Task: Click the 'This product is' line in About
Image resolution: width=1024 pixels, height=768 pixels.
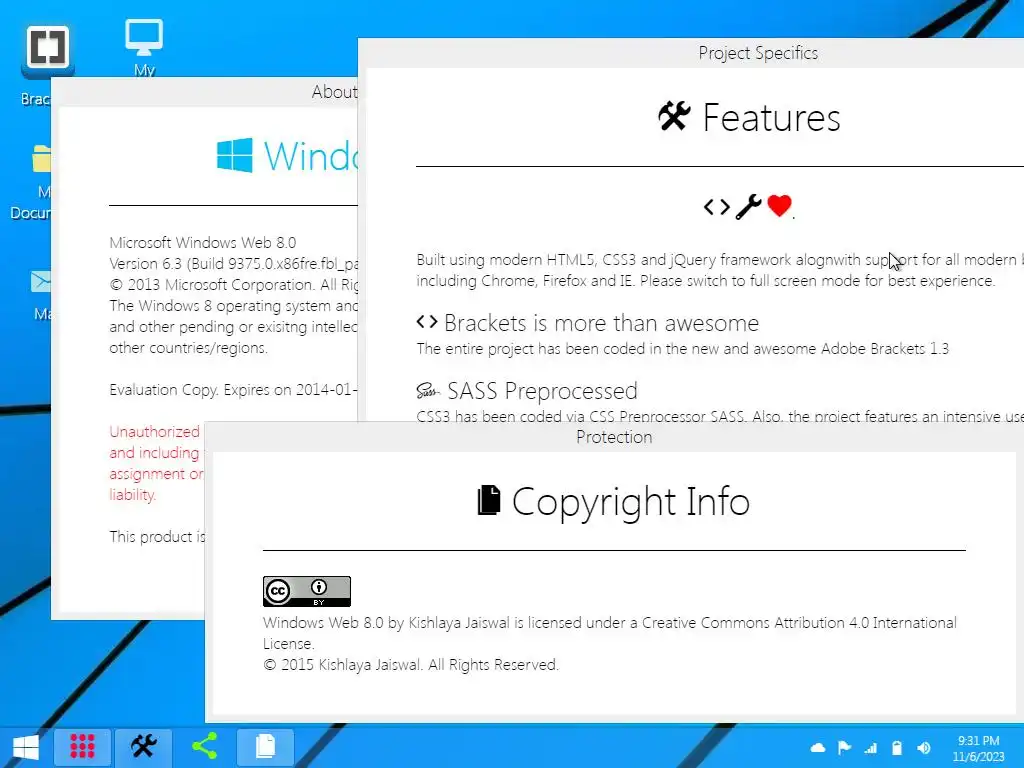Action: coord(157,537)
